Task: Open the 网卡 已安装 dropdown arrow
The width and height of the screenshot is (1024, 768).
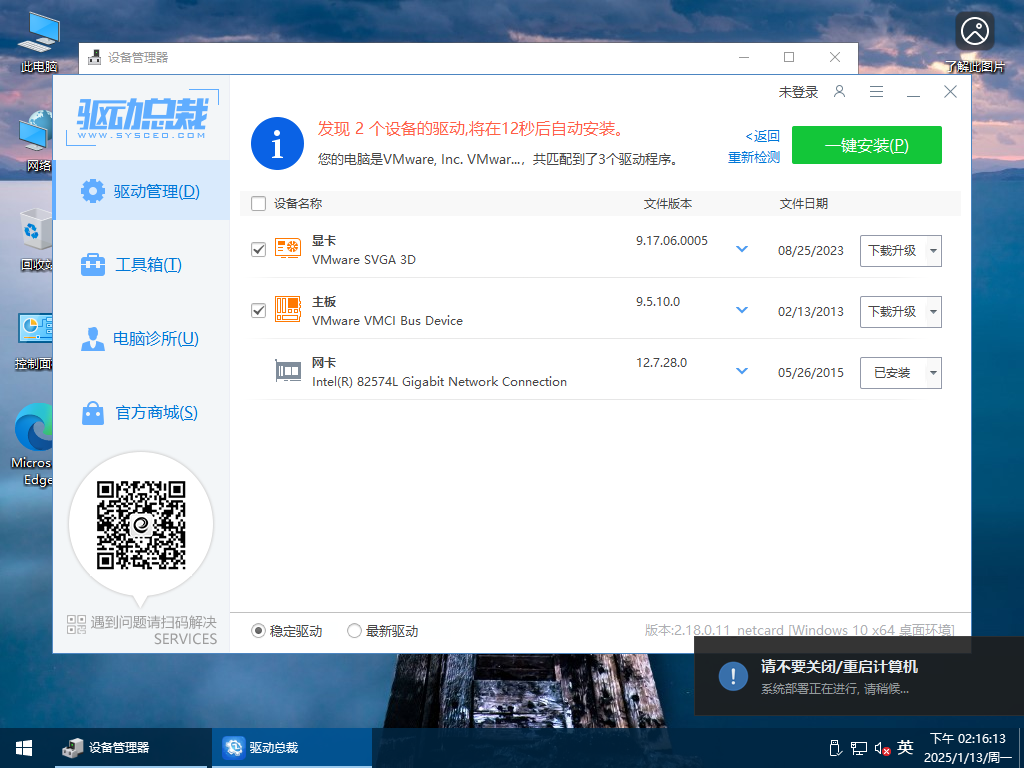Action: (x=933, y=373)
